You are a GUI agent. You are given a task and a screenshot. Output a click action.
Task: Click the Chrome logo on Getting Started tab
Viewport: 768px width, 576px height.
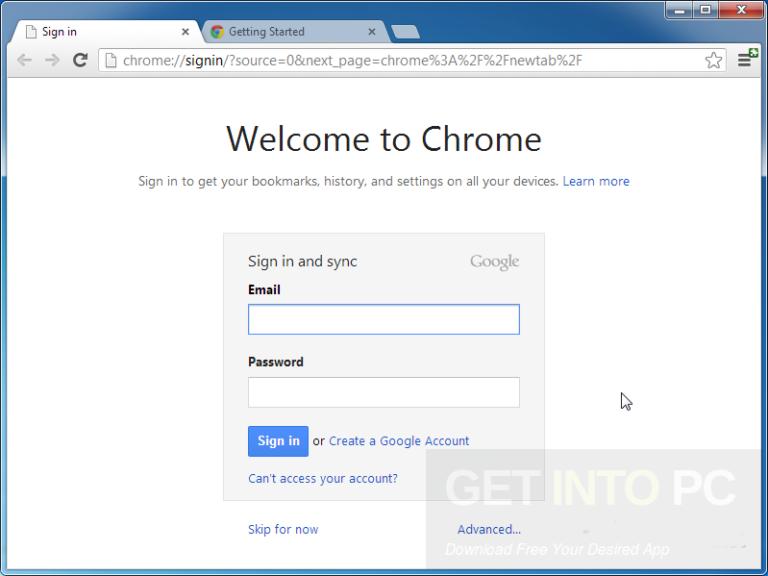[217, 32]
